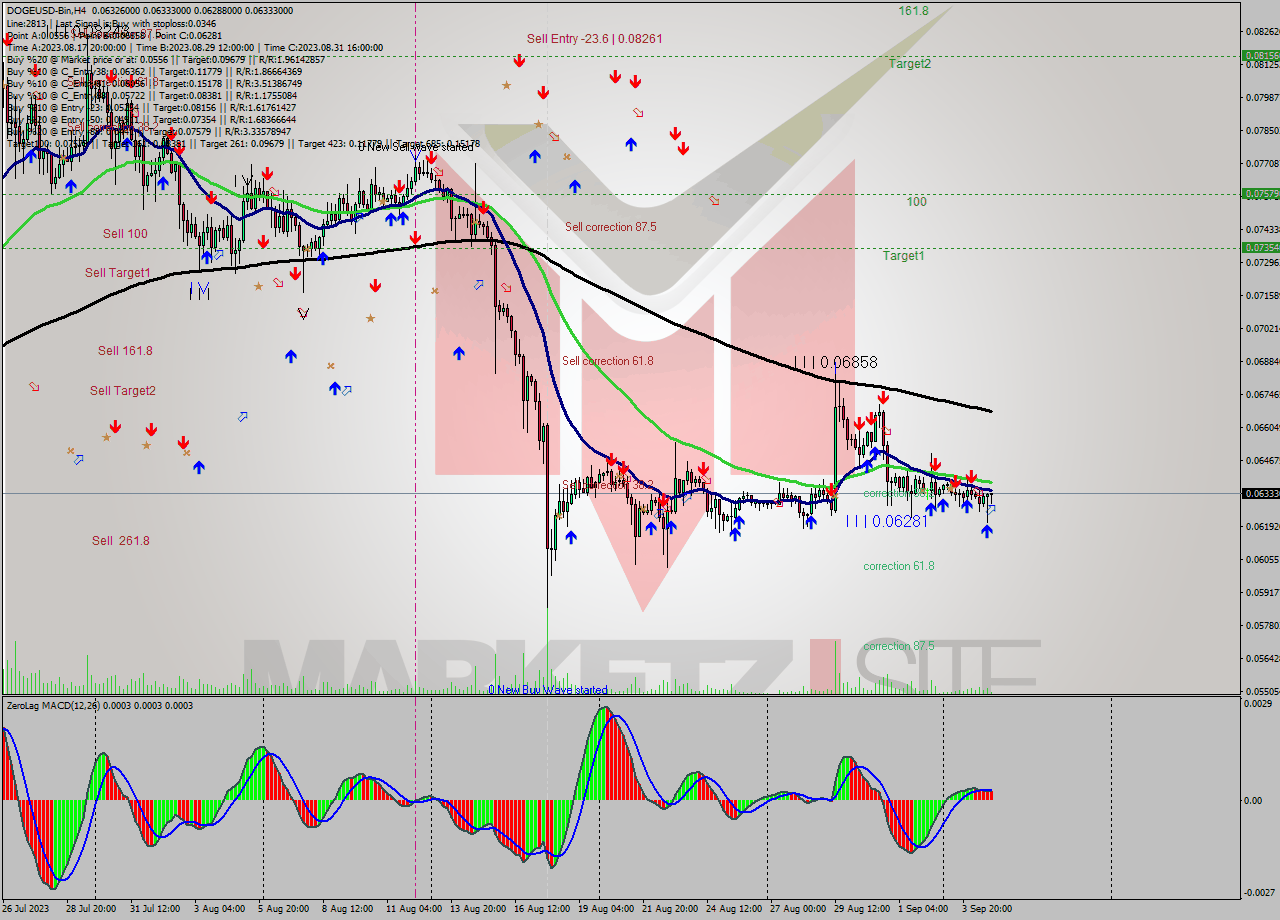
Task: Click the '0 New Sell wave started' label
Action: tap(416, 147)
